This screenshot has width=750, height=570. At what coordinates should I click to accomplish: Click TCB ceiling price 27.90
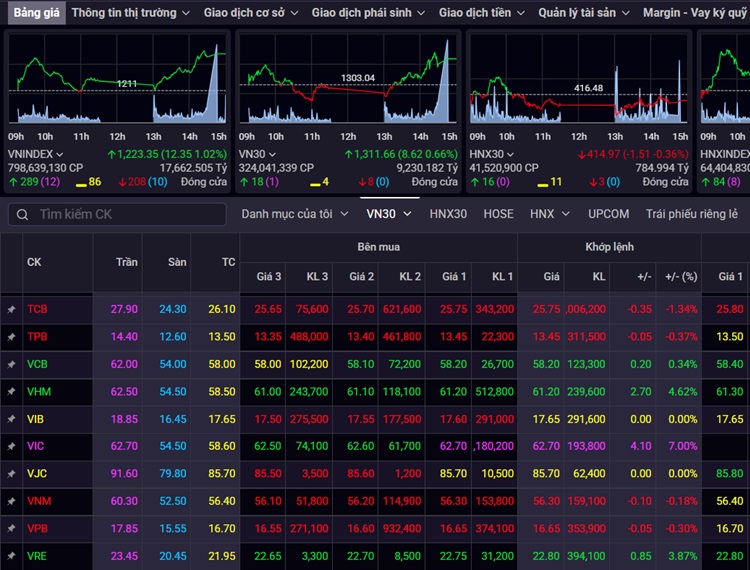(124, 309)
